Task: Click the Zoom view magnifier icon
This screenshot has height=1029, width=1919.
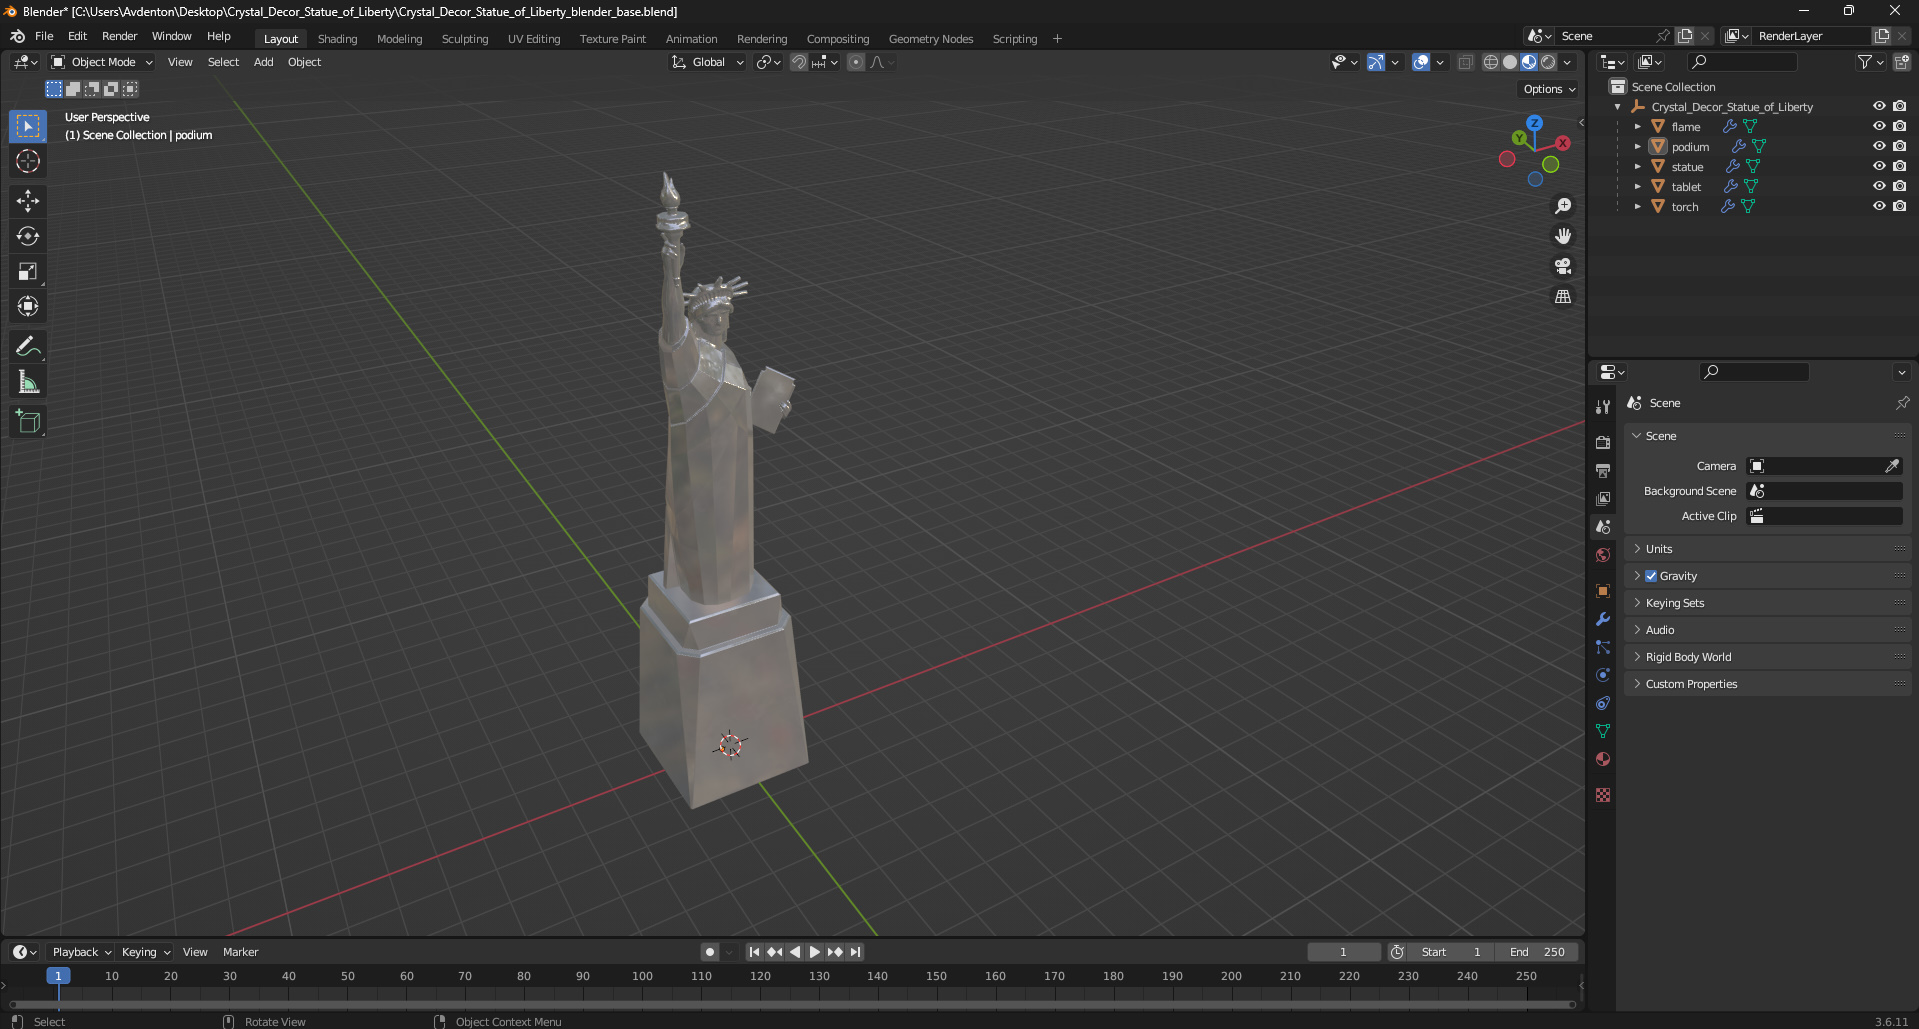Action: click(1563, 206)
